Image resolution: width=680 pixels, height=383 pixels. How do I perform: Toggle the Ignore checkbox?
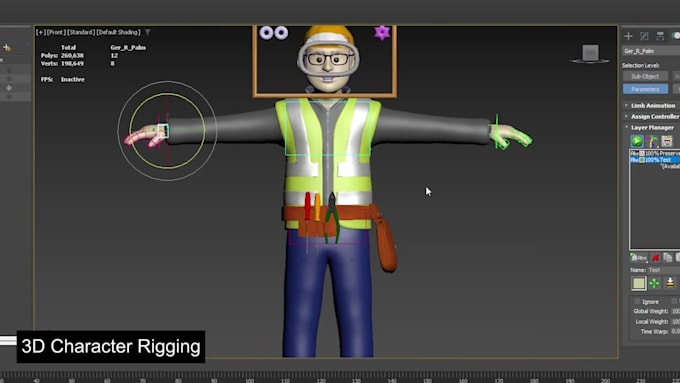tap(637, 301)
